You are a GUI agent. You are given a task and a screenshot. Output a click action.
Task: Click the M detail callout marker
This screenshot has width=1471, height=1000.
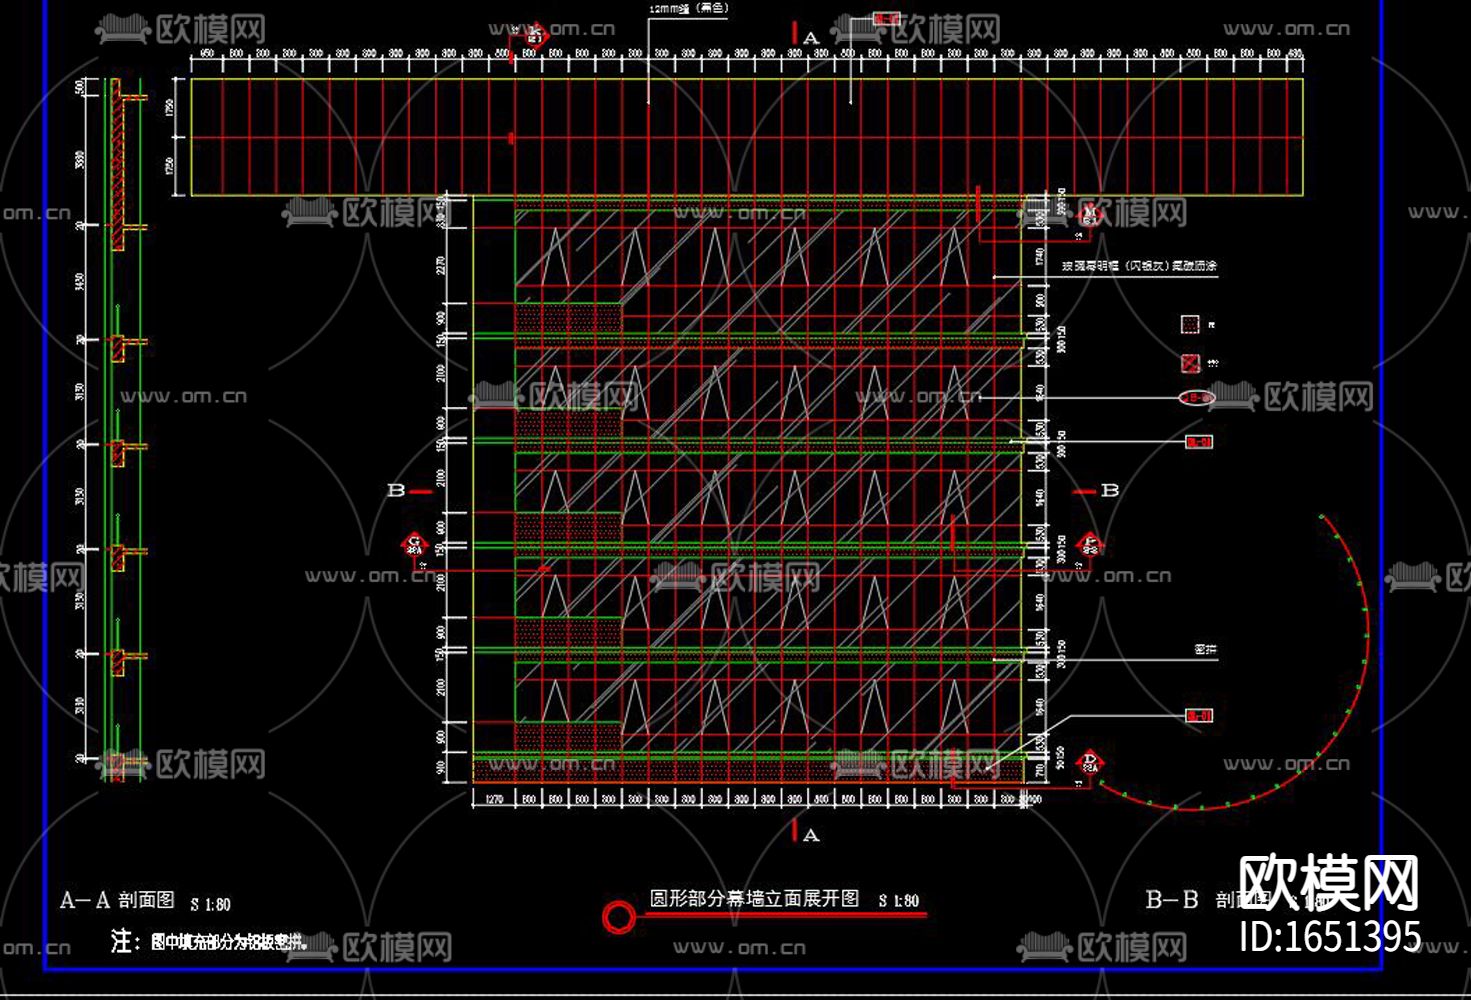tap(1089, 214)
